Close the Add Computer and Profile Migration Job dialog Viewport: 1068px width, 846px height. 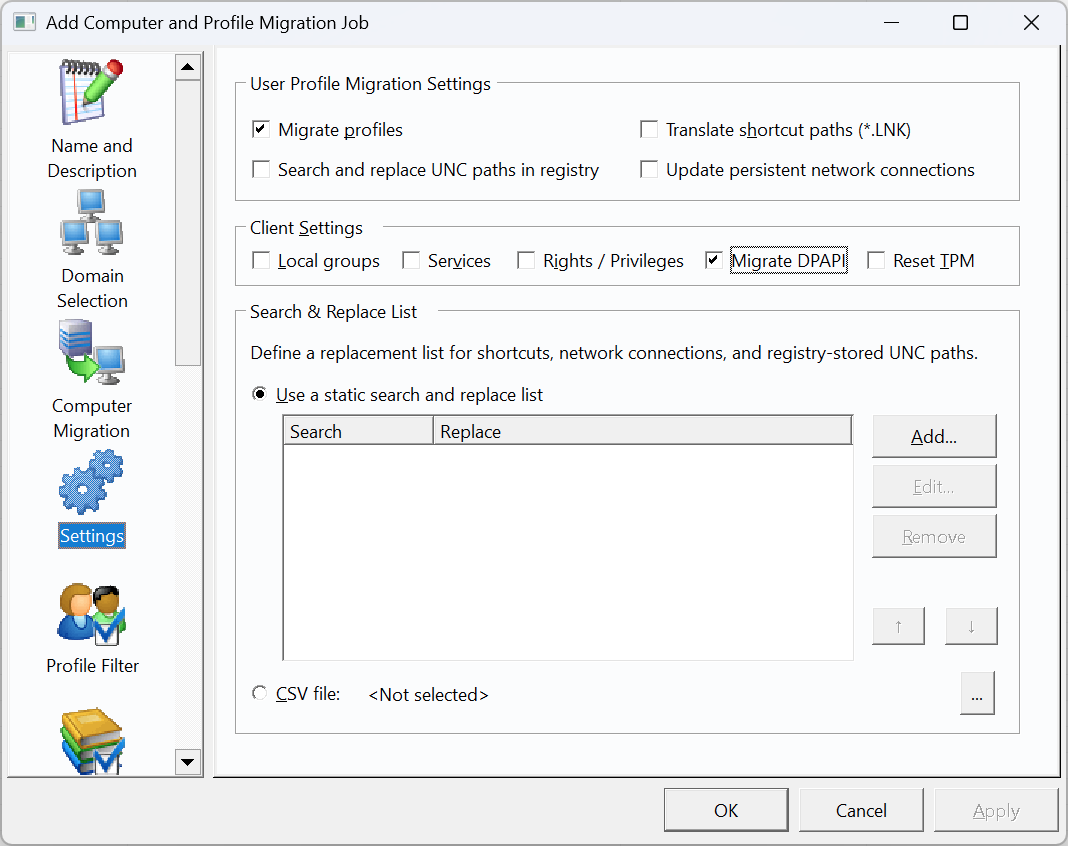coord(1031,22)
